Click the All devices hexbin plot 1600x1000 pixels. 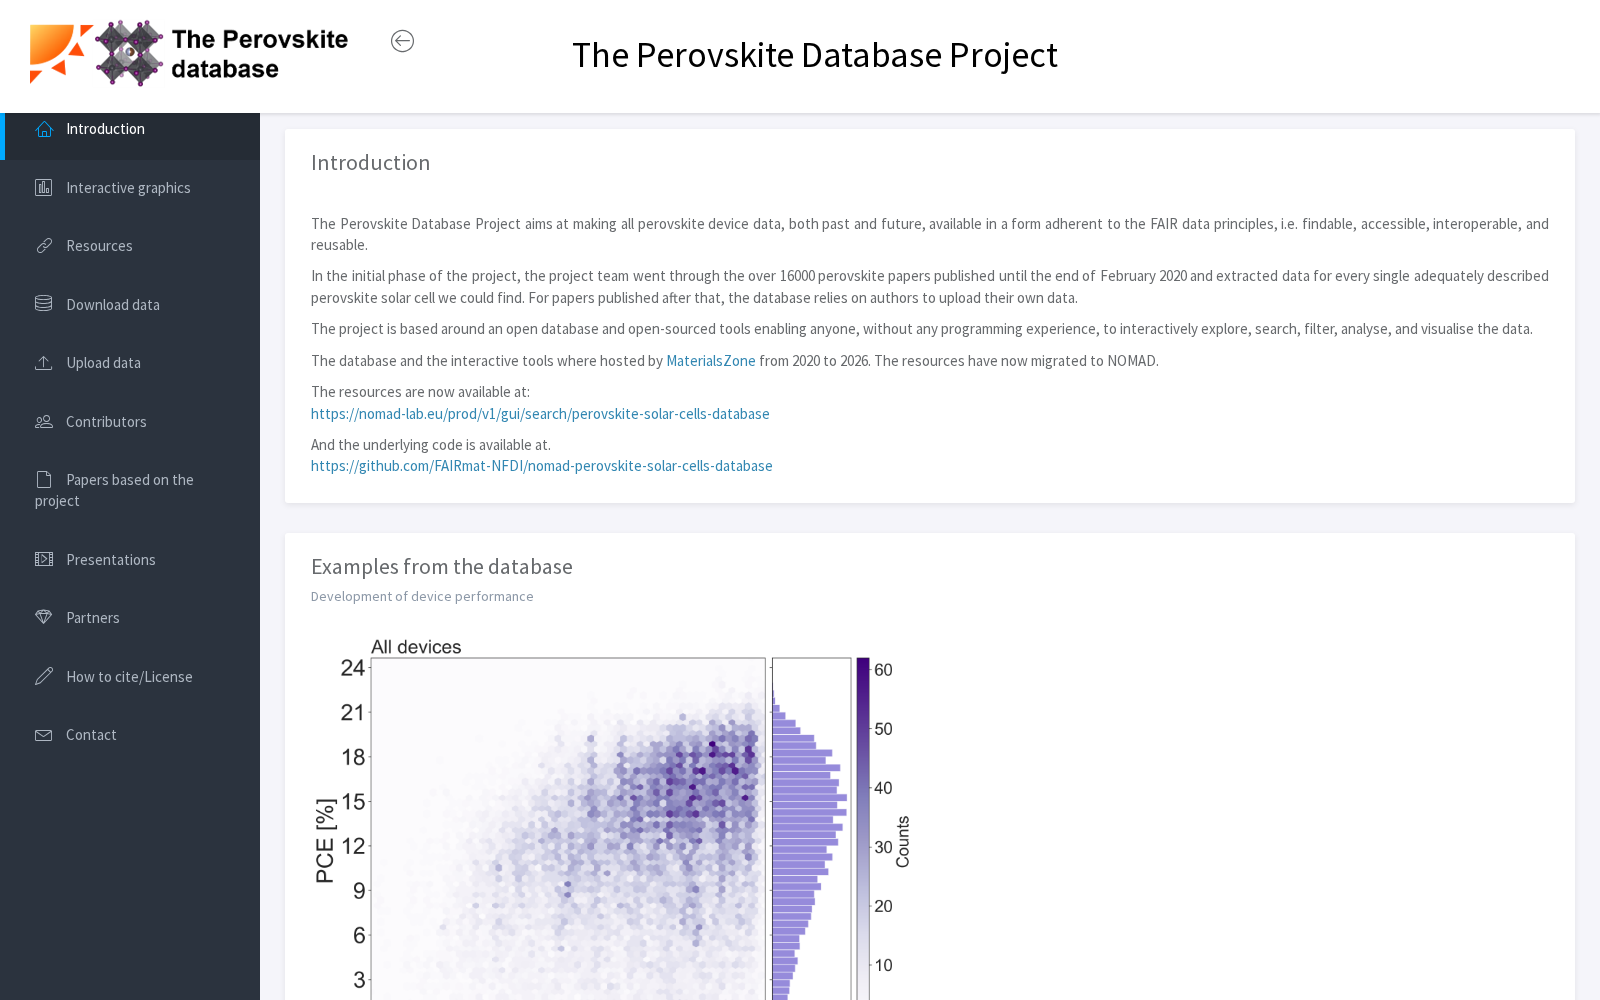point(568,828)
